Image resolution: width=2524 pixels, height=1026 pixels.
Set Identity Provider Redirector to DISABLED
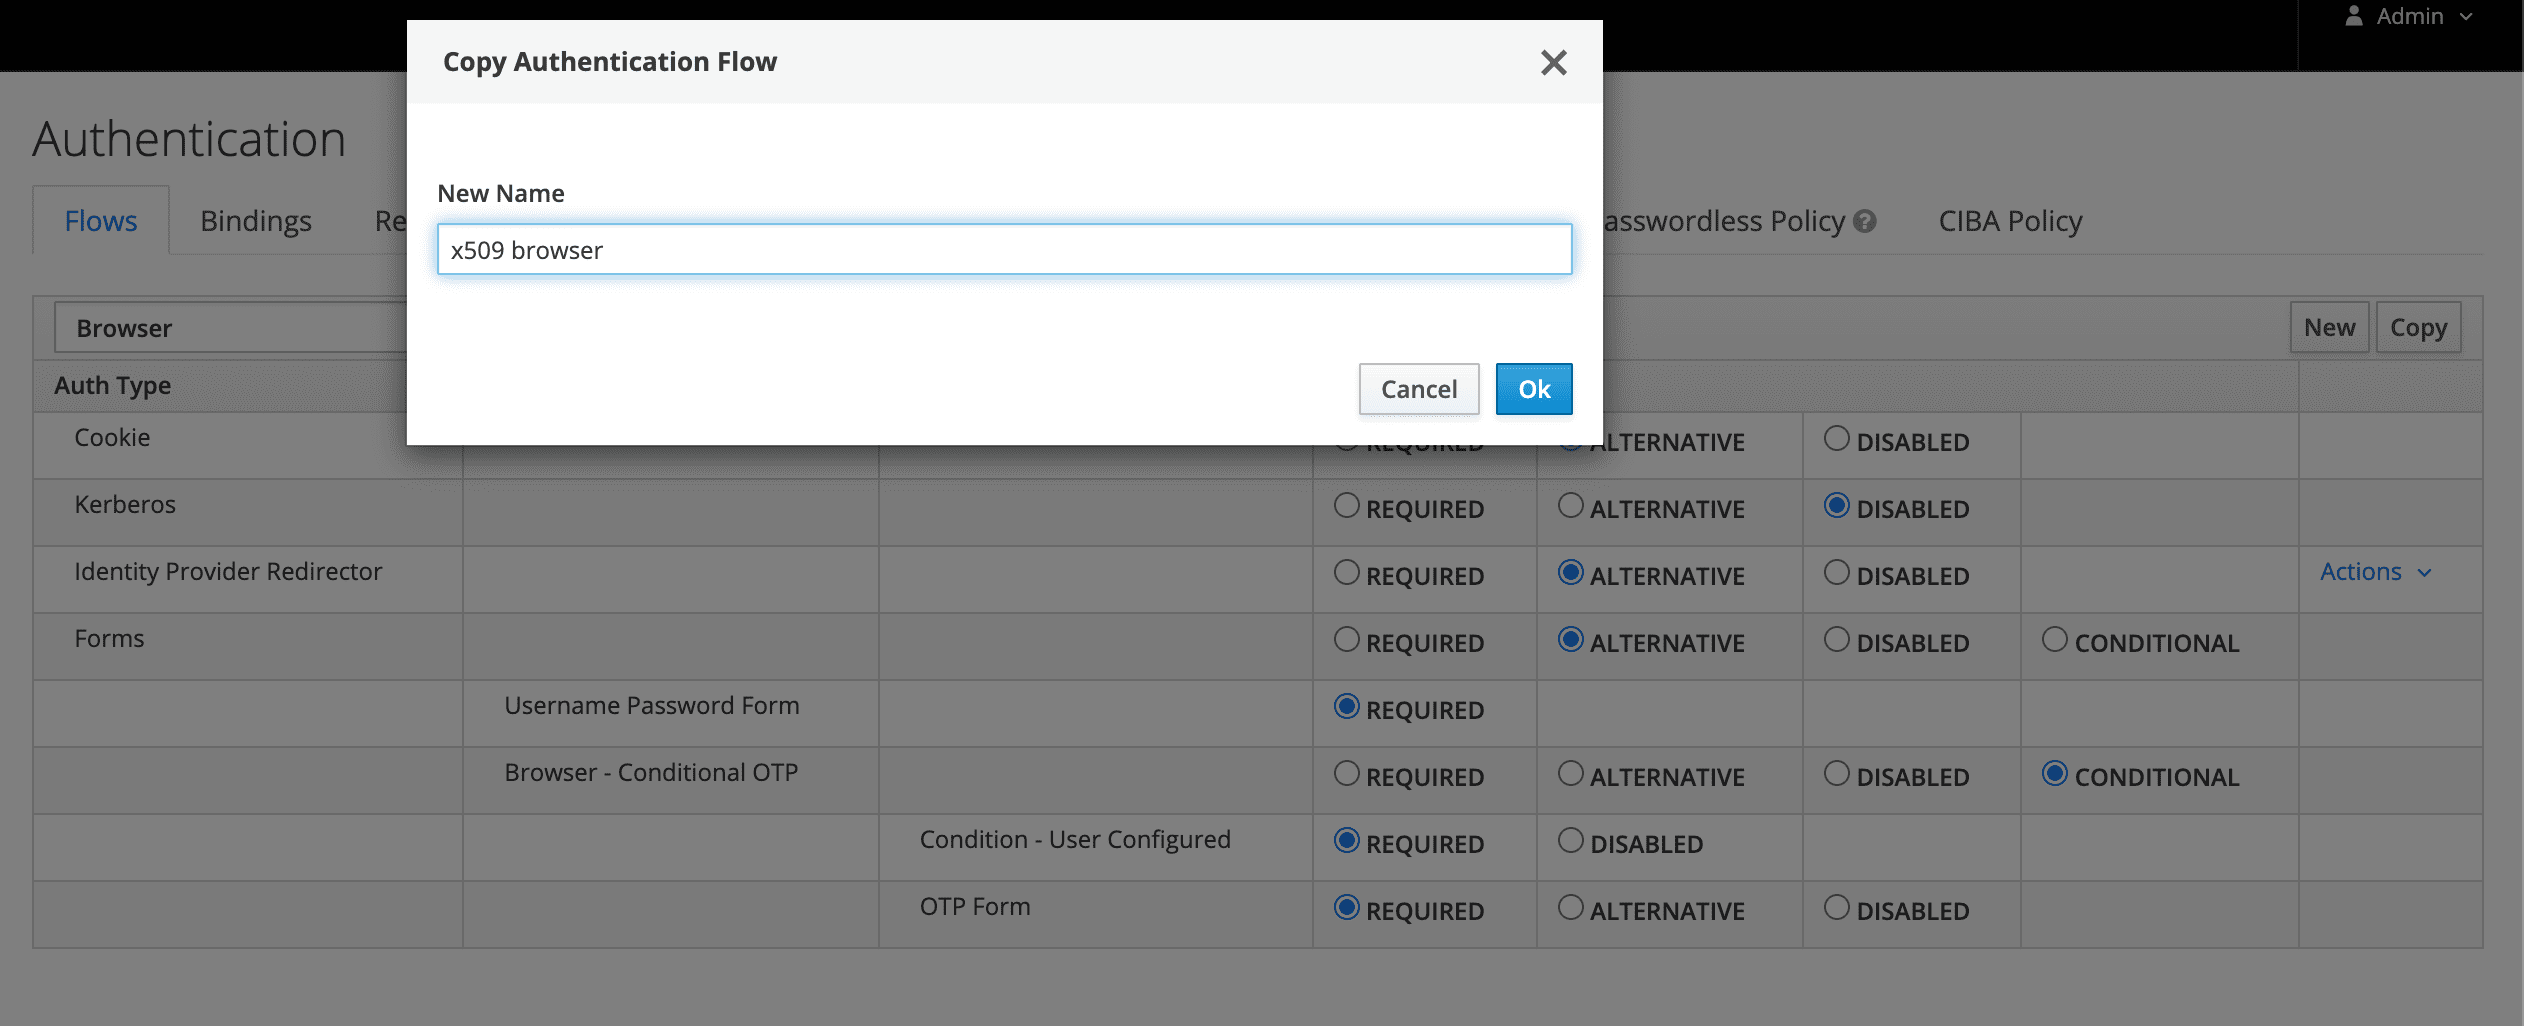pos(1837,573)
